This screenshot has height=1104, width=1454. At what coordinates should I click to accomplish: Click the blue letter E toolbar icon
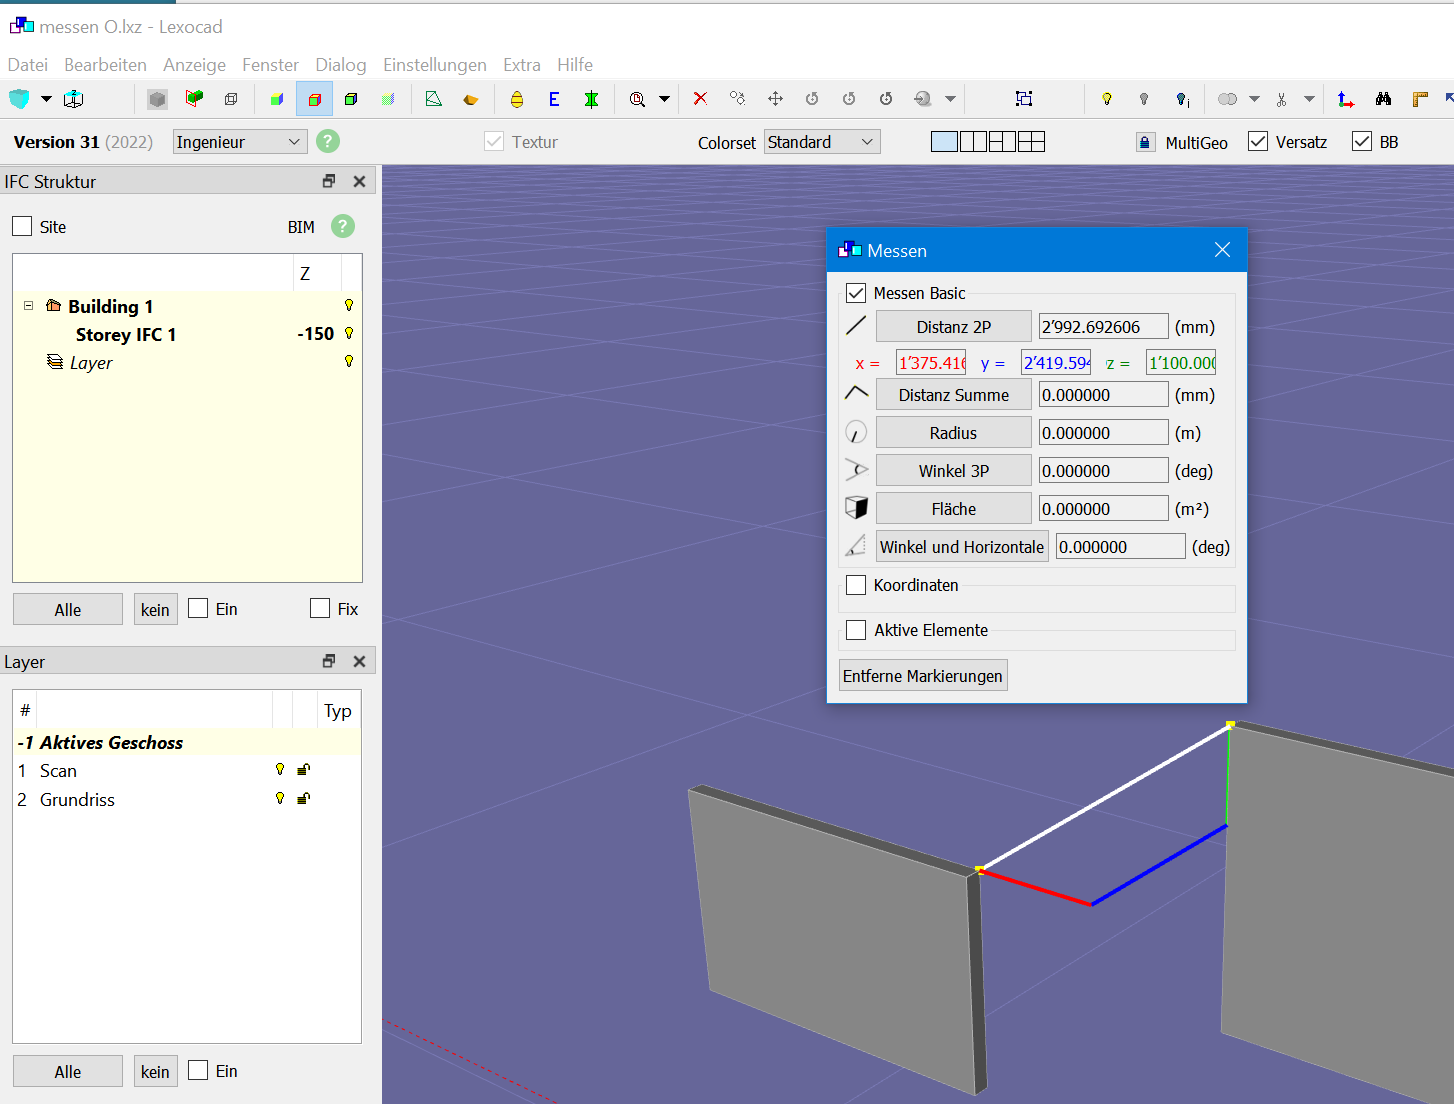pyautogui.click(x=554, y=99)
